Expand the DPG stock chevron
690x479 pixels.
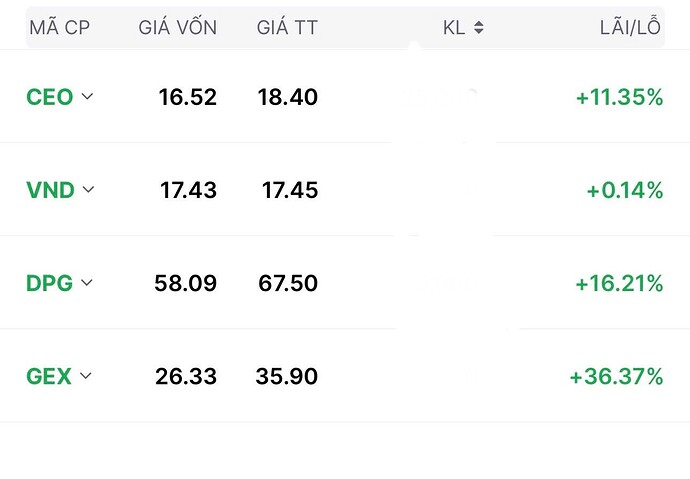click(86, 283)
